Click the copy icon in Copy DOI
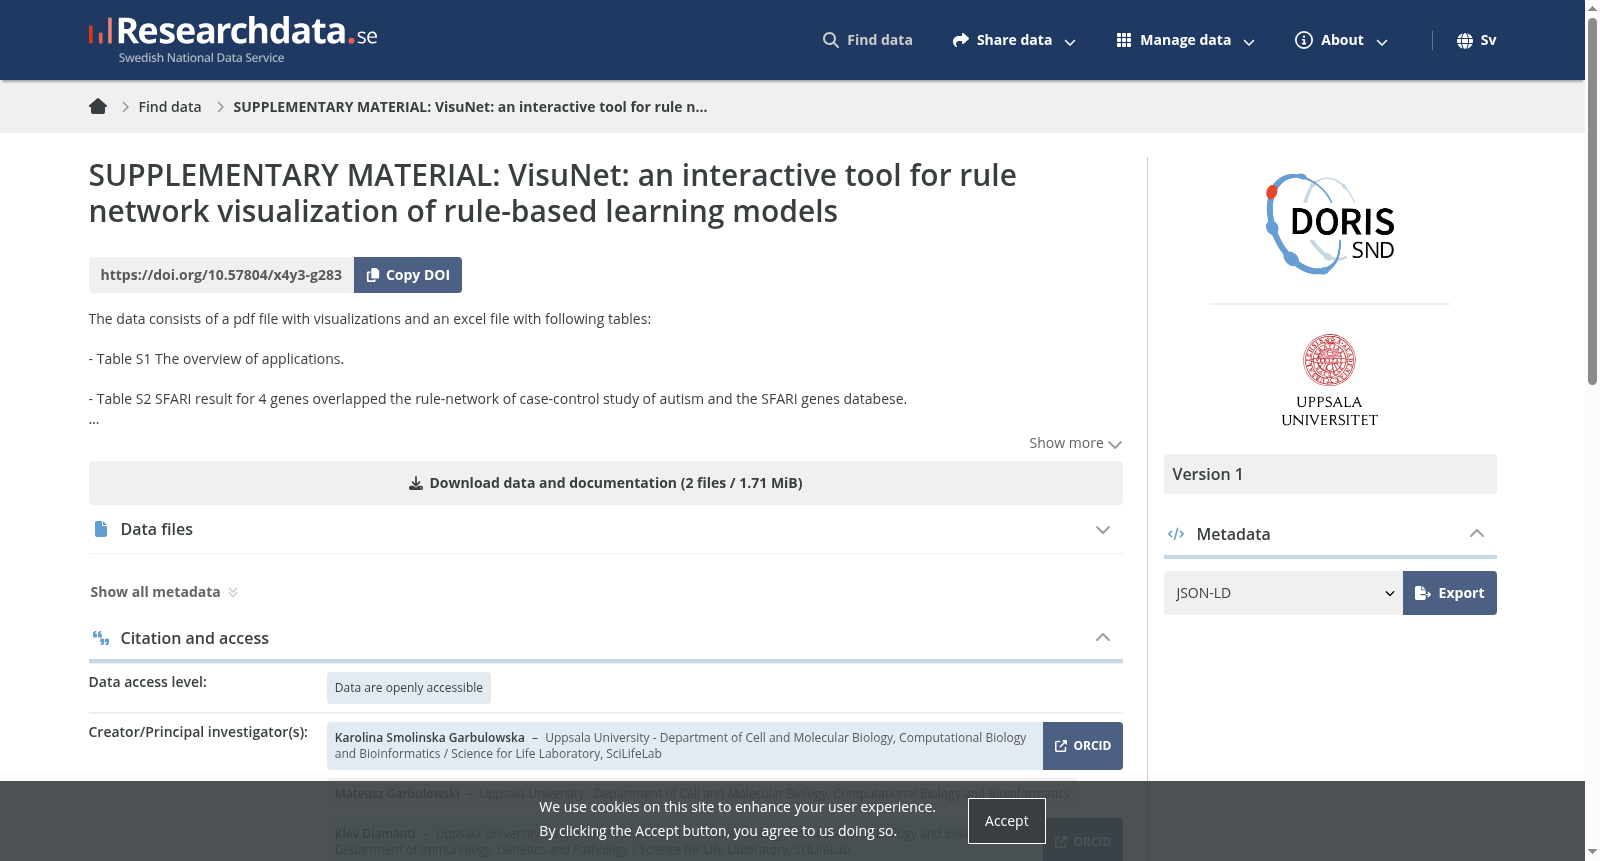The height and width of the screenshot is (861, 1600). click(x=373, y=275)
